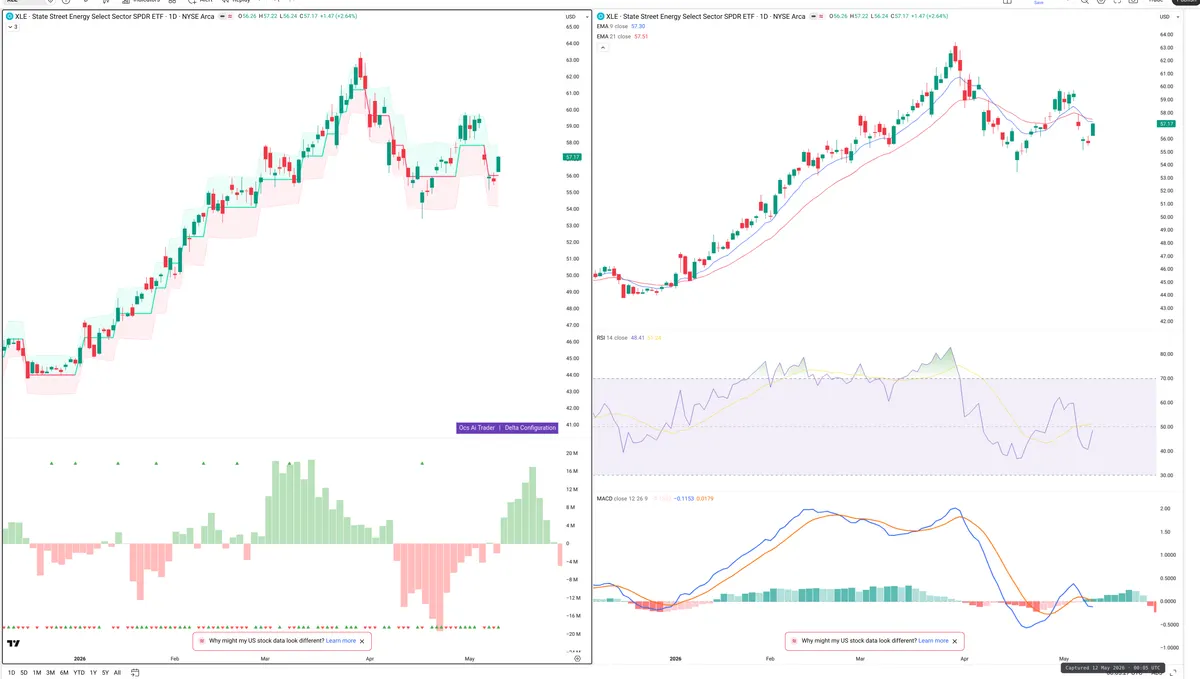Select the All time range

[x=117, y=673]
